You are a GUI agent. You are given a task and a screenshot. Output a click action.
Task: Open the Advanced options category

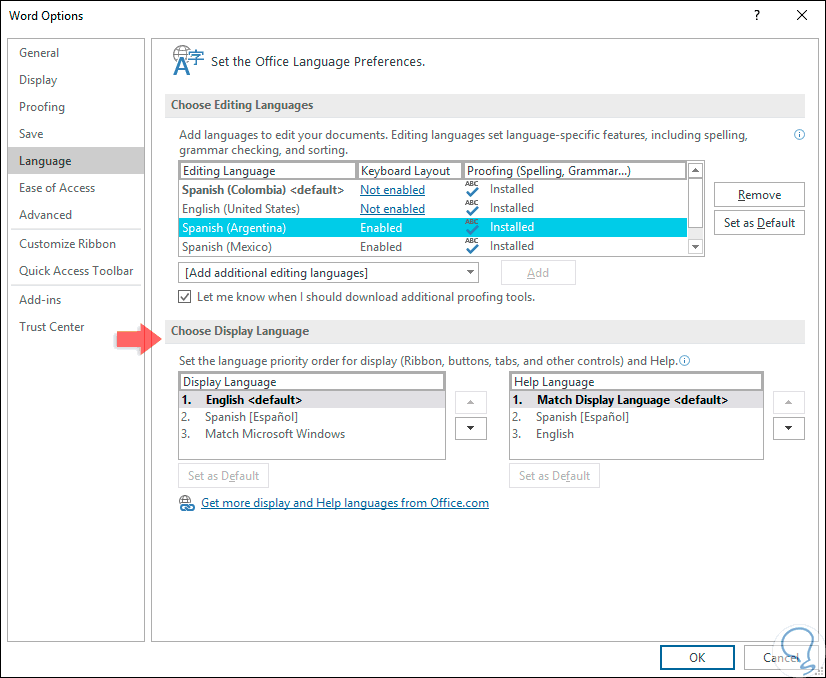[76, 215]
